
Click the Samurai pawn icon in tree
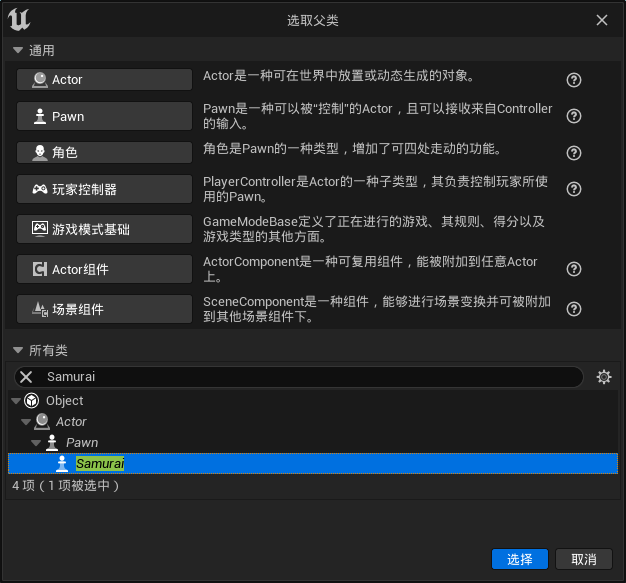[62, 464]
